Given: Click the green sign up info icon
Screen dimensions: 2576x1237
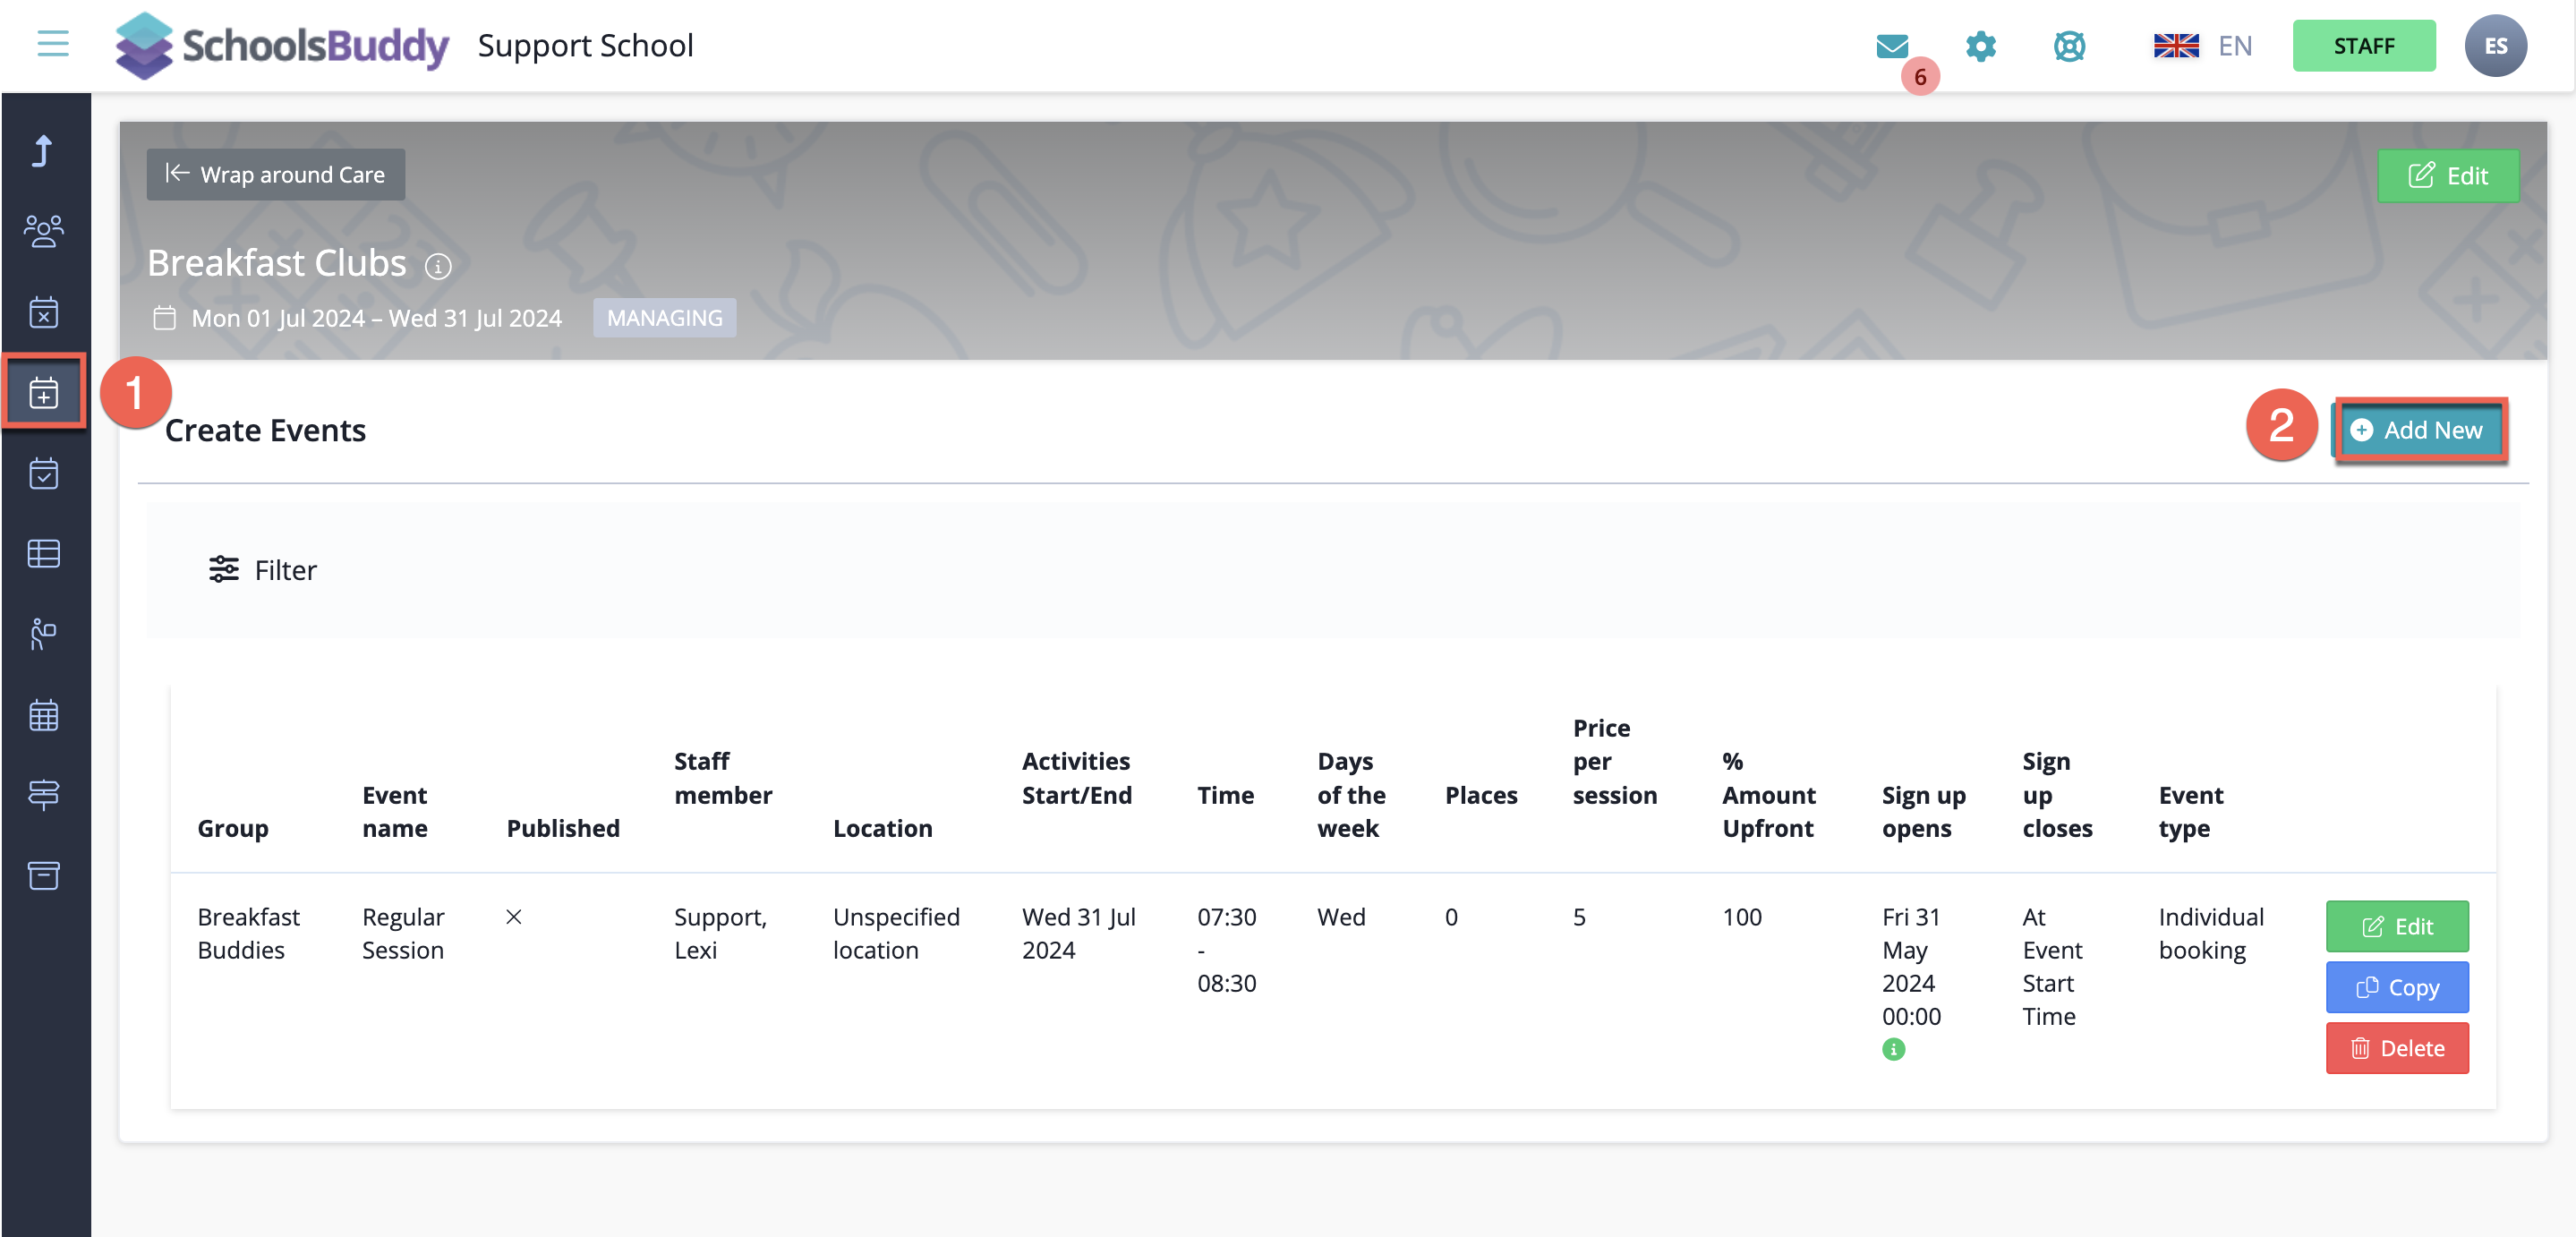Looking at the screenshot, I should [1893, 1049].
